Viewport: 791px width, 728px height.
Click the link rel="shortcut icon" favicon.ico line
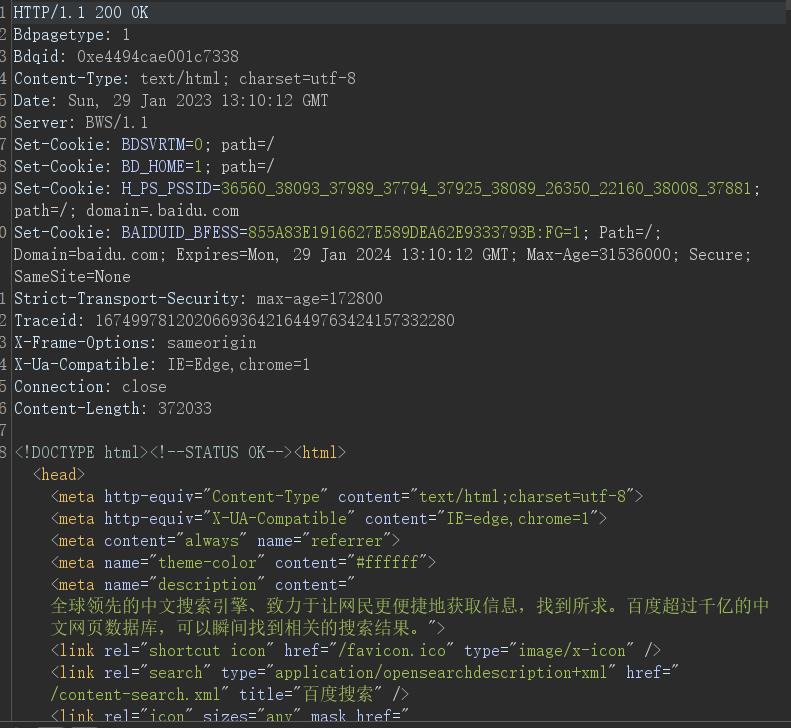pyautogui.click(x=356, y=650)
